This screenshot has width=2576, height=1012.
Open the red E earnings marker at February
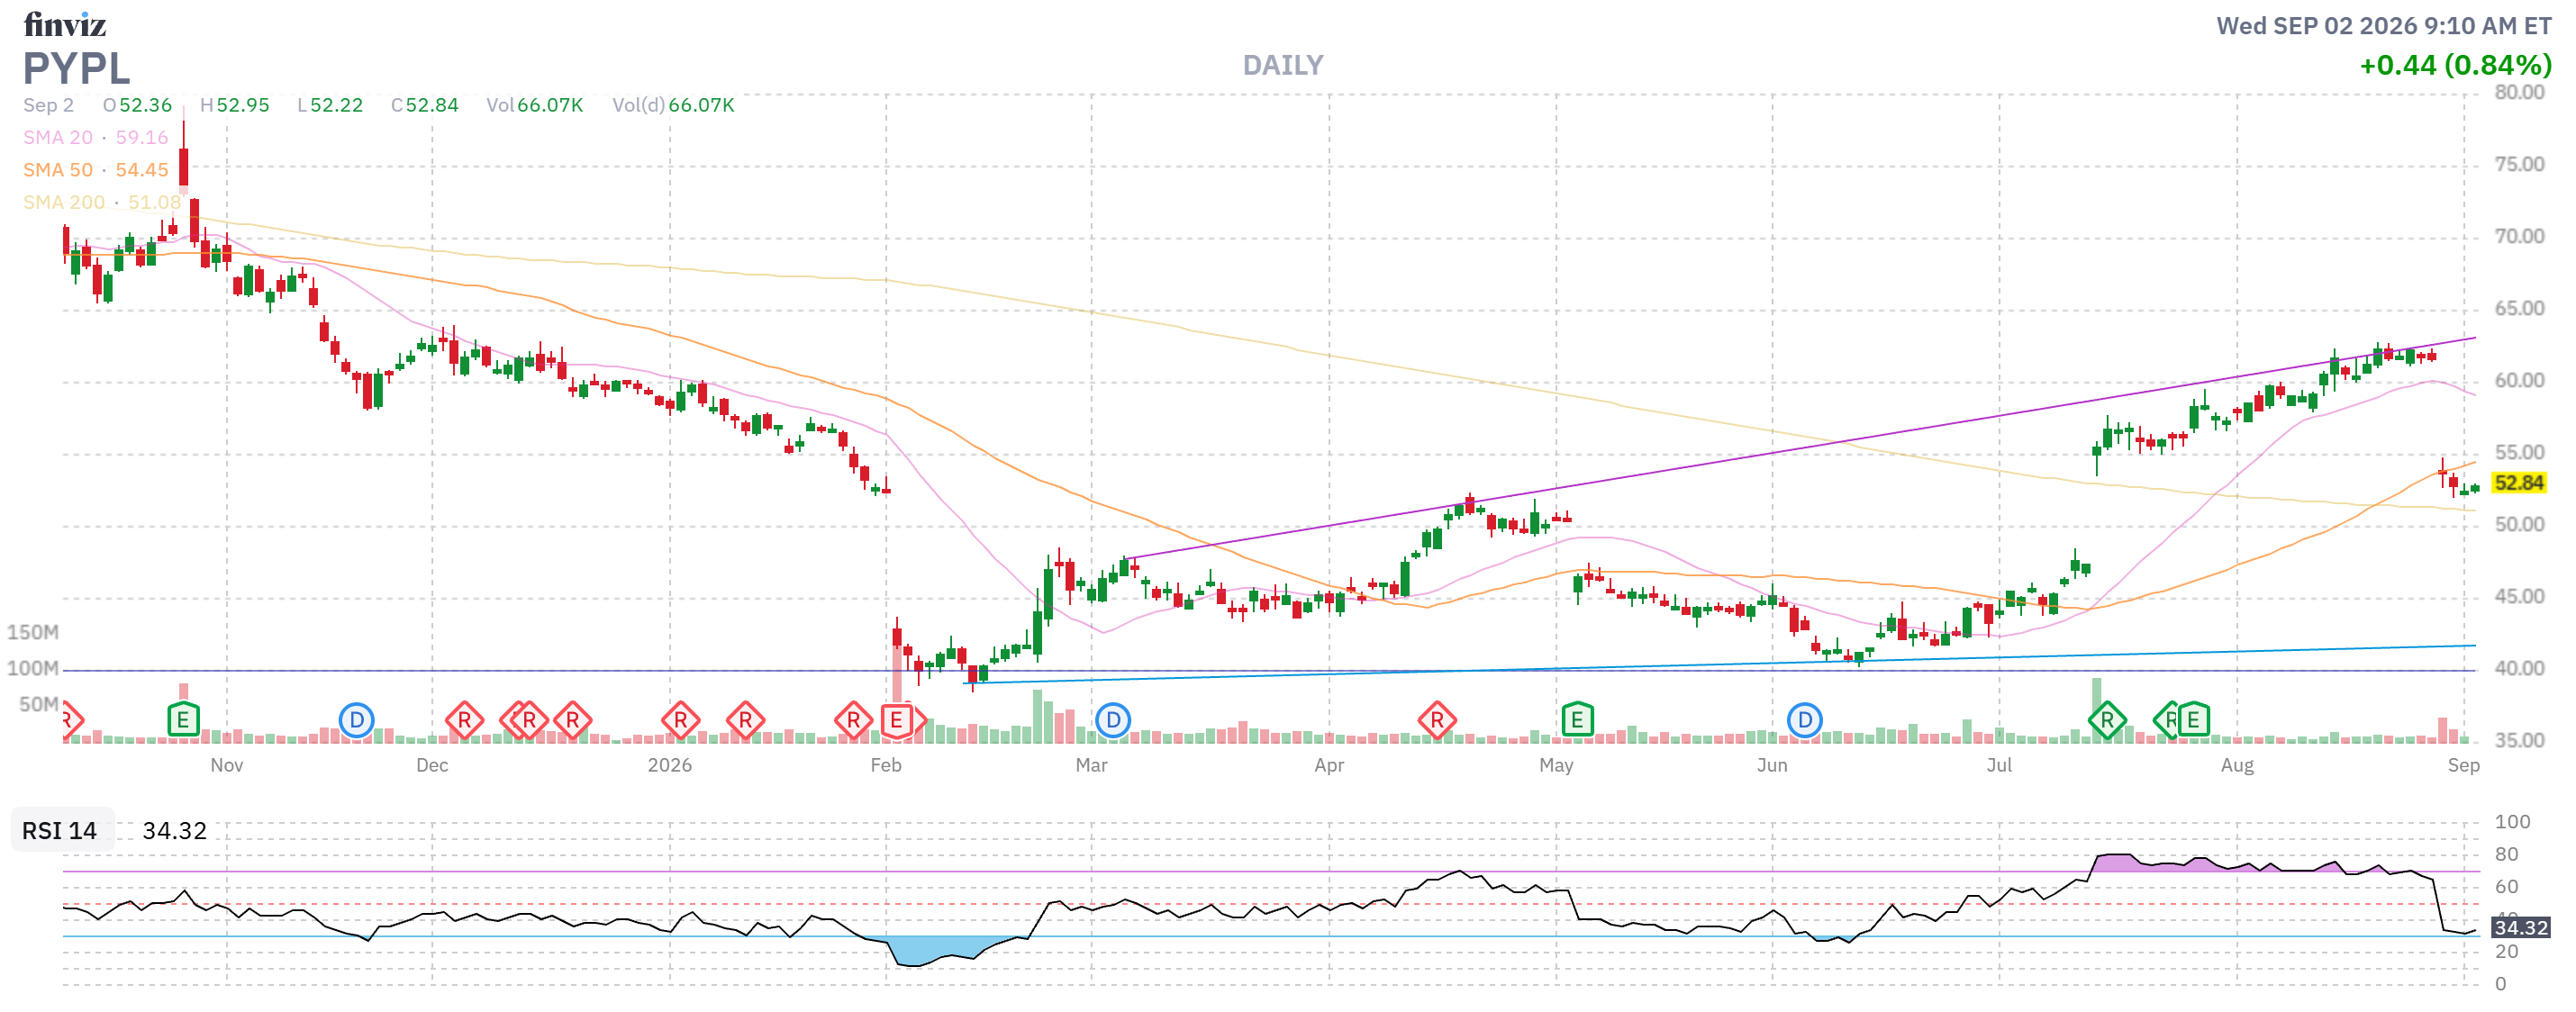pyautogui.click(x=897, y=720)
